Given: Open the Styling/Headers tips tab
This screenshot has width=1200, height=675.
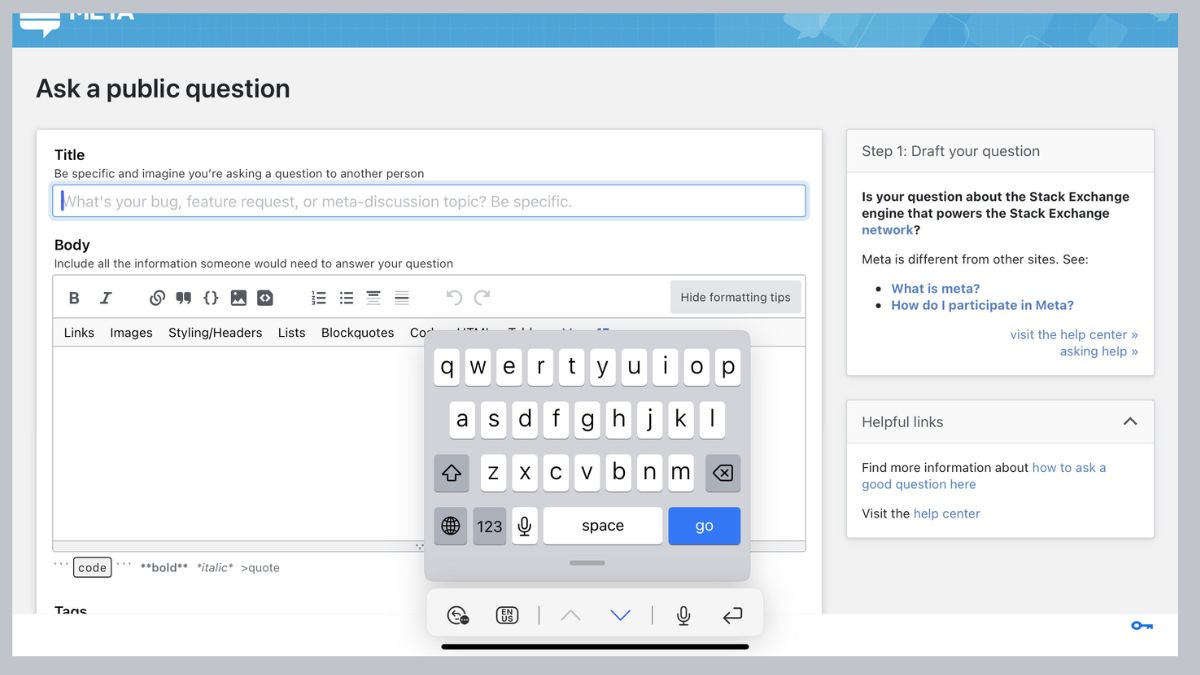Looking at the screenshot, I should [x=215, y=333].
